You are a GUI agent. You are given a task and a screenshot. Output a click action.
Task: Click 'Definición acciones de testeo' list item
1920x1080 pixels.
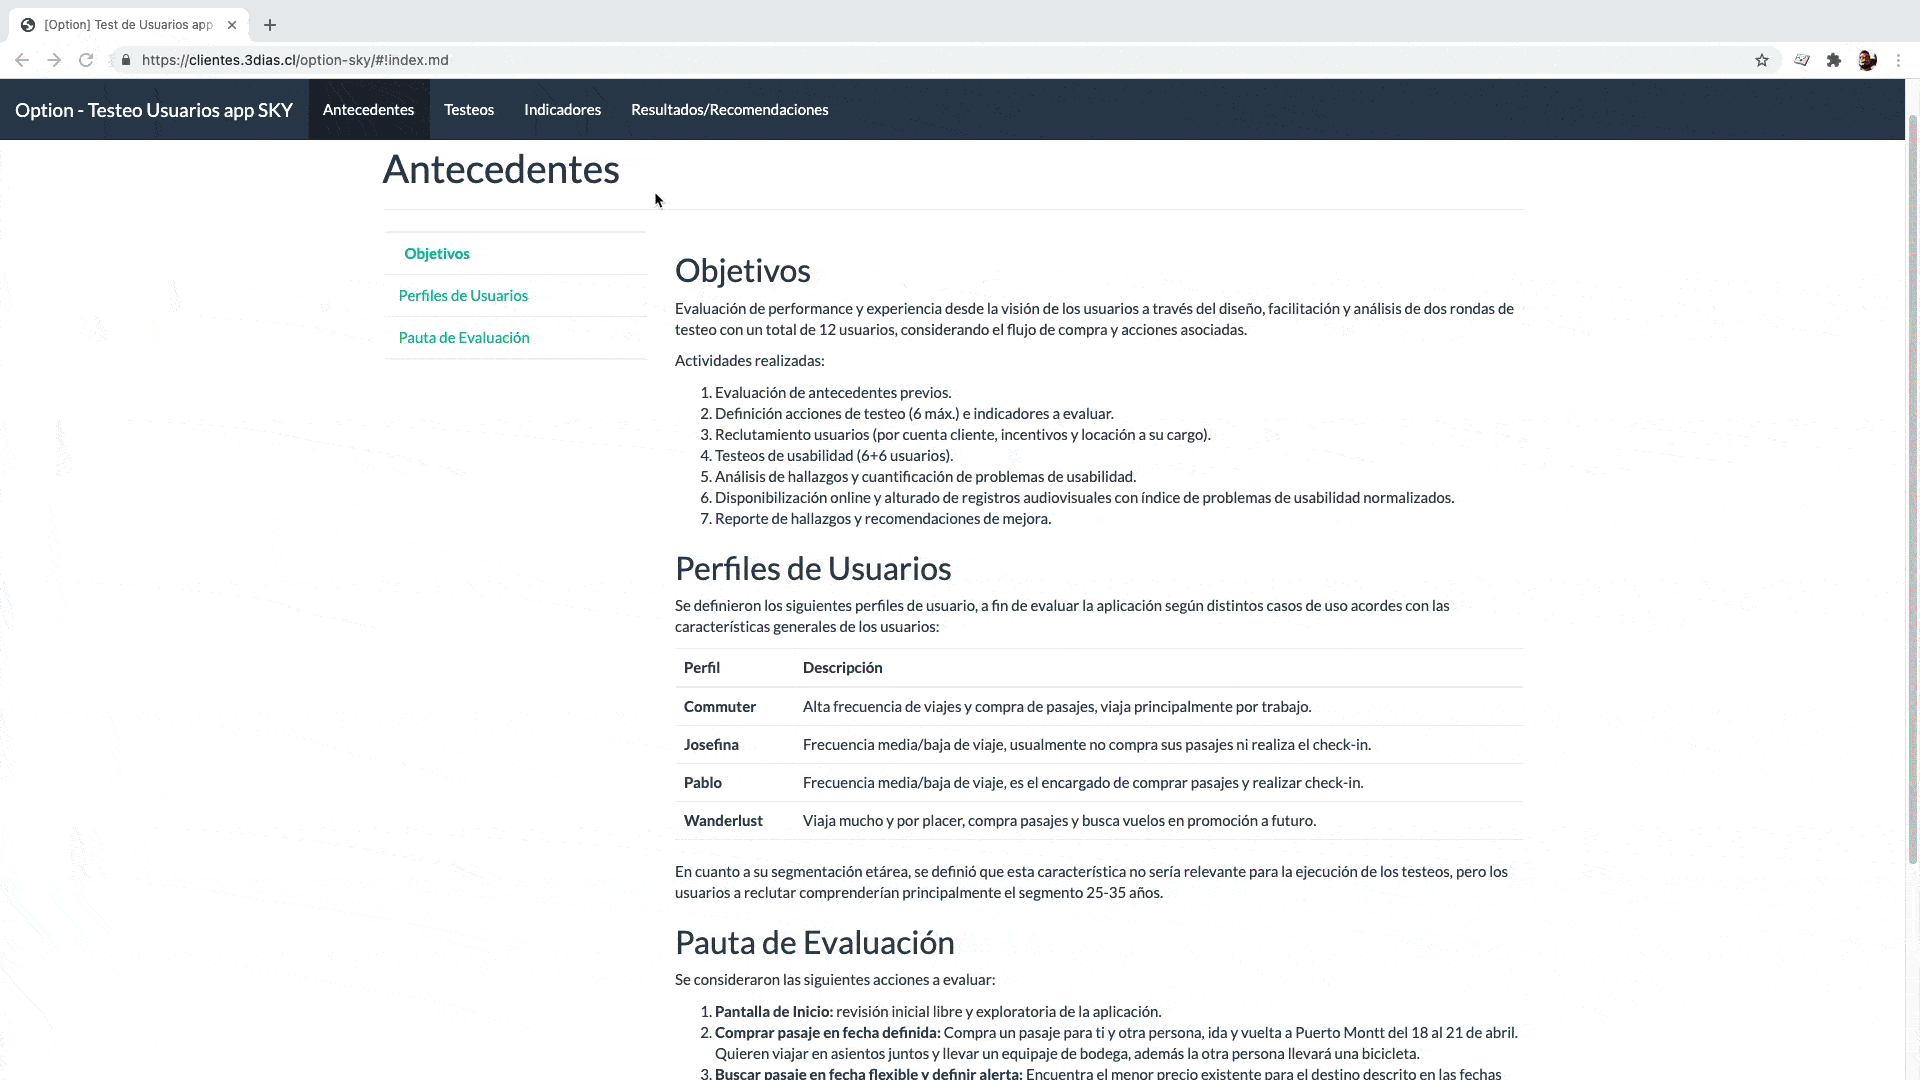click(914, 414)
